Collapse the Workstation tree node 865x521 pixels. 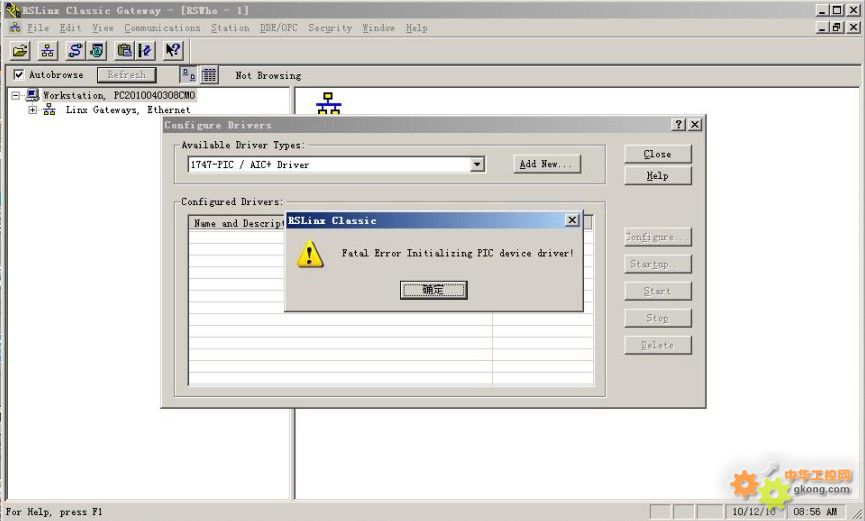click(15, 95)
